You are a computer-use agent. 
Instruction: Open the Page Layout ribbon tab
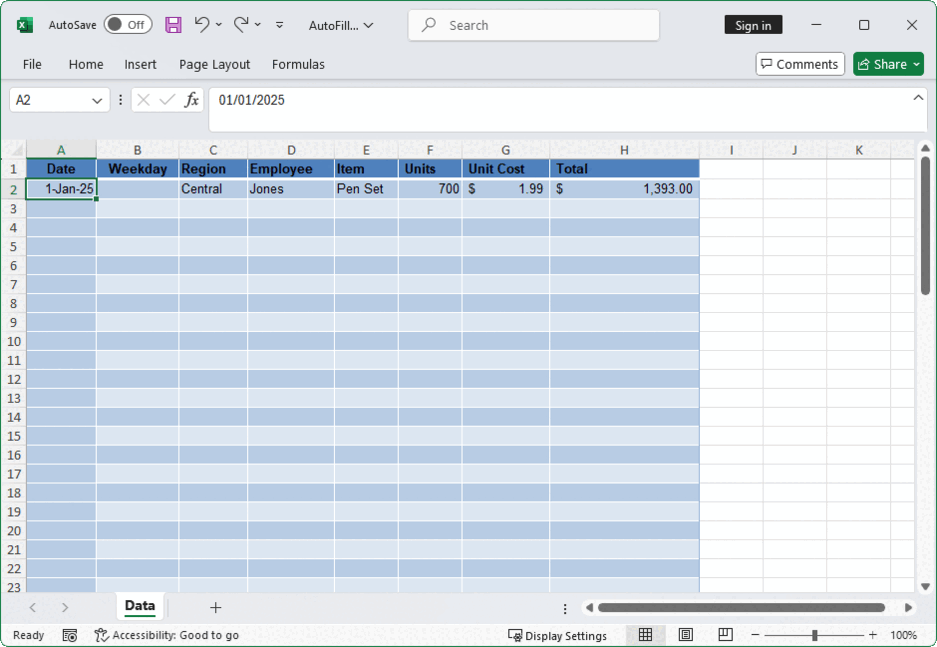214,64
